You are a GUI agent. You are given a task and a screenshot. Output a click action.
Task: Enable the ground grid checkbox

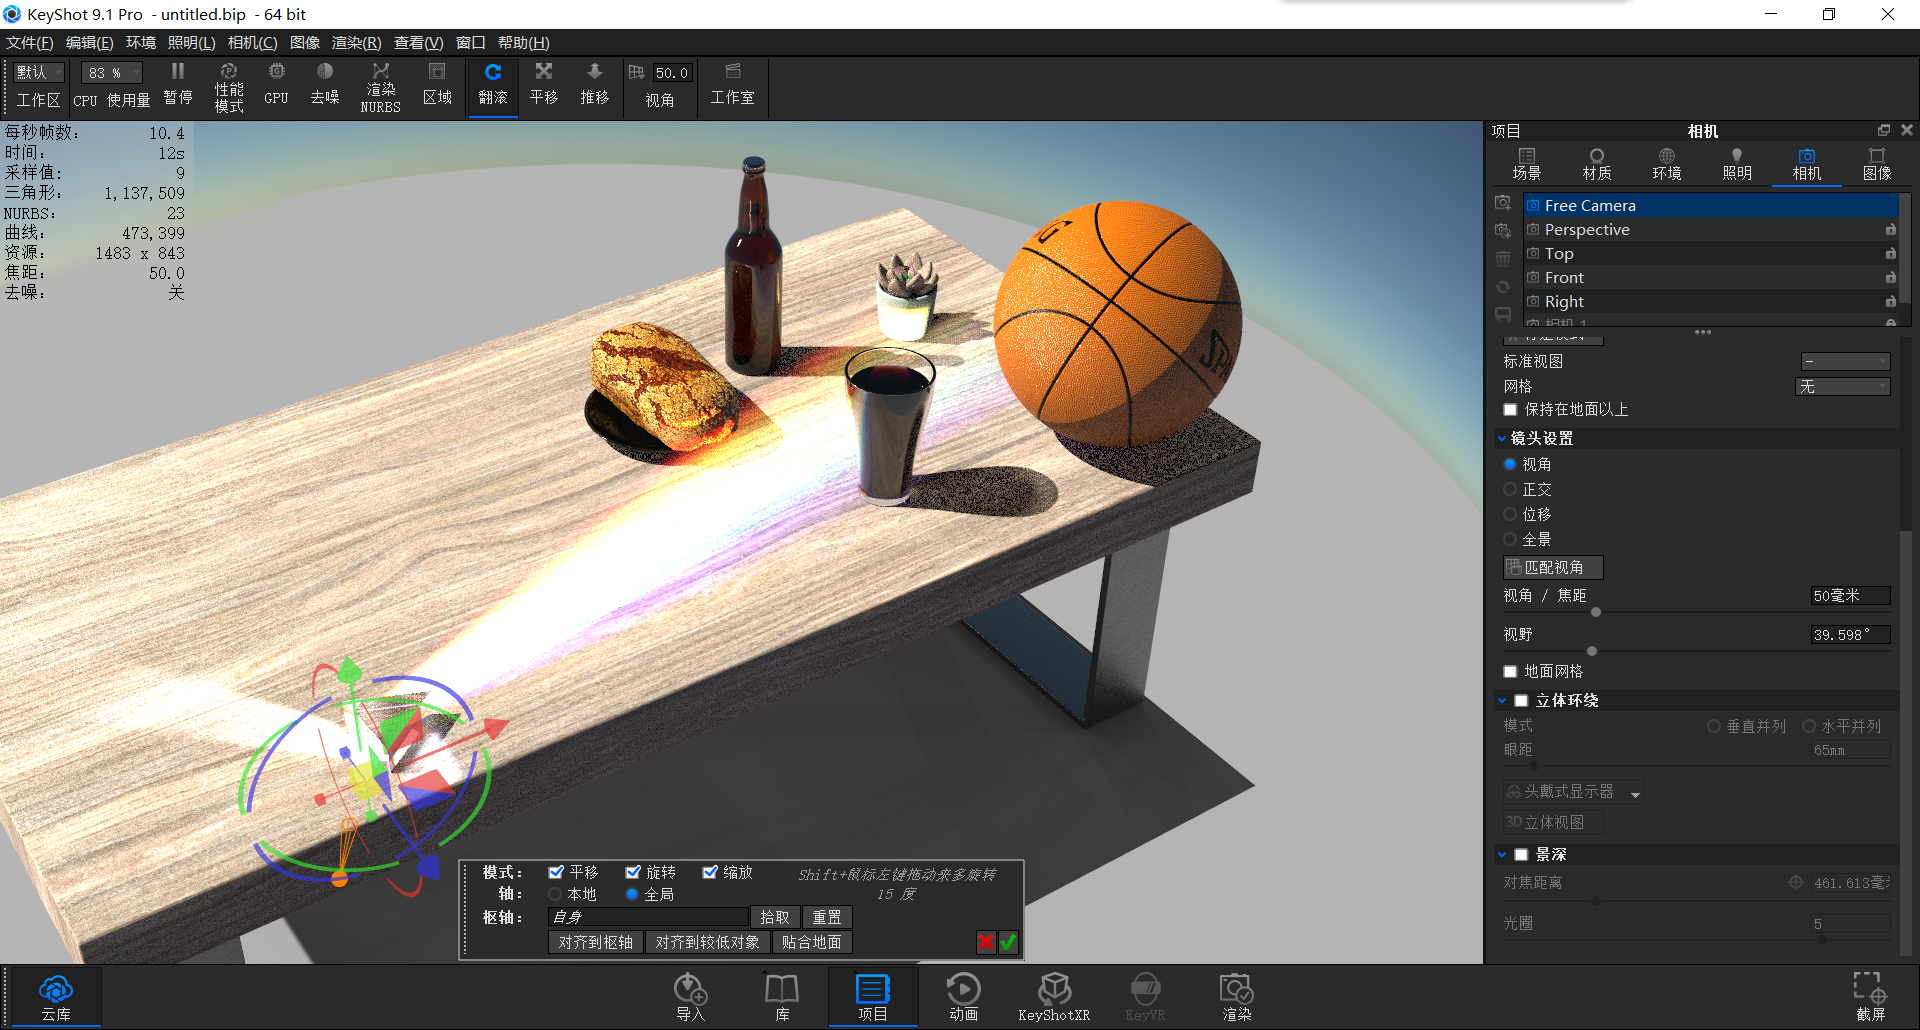[1510, 671]
